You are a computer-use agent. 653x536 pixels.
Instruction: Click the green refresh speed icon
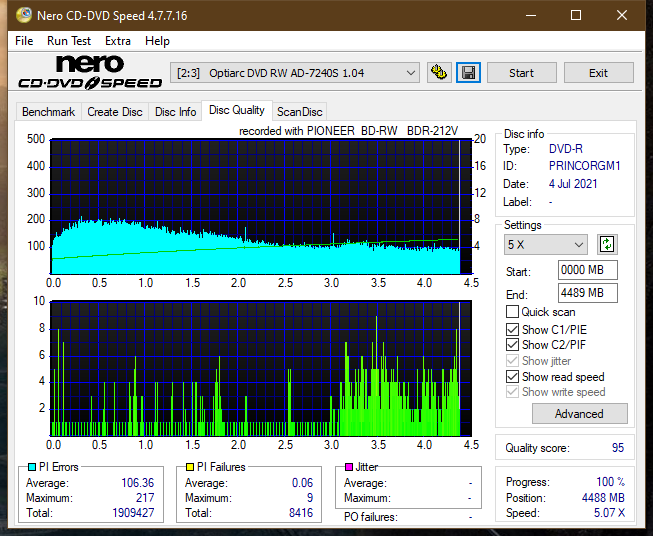click(x=607, y=244)
